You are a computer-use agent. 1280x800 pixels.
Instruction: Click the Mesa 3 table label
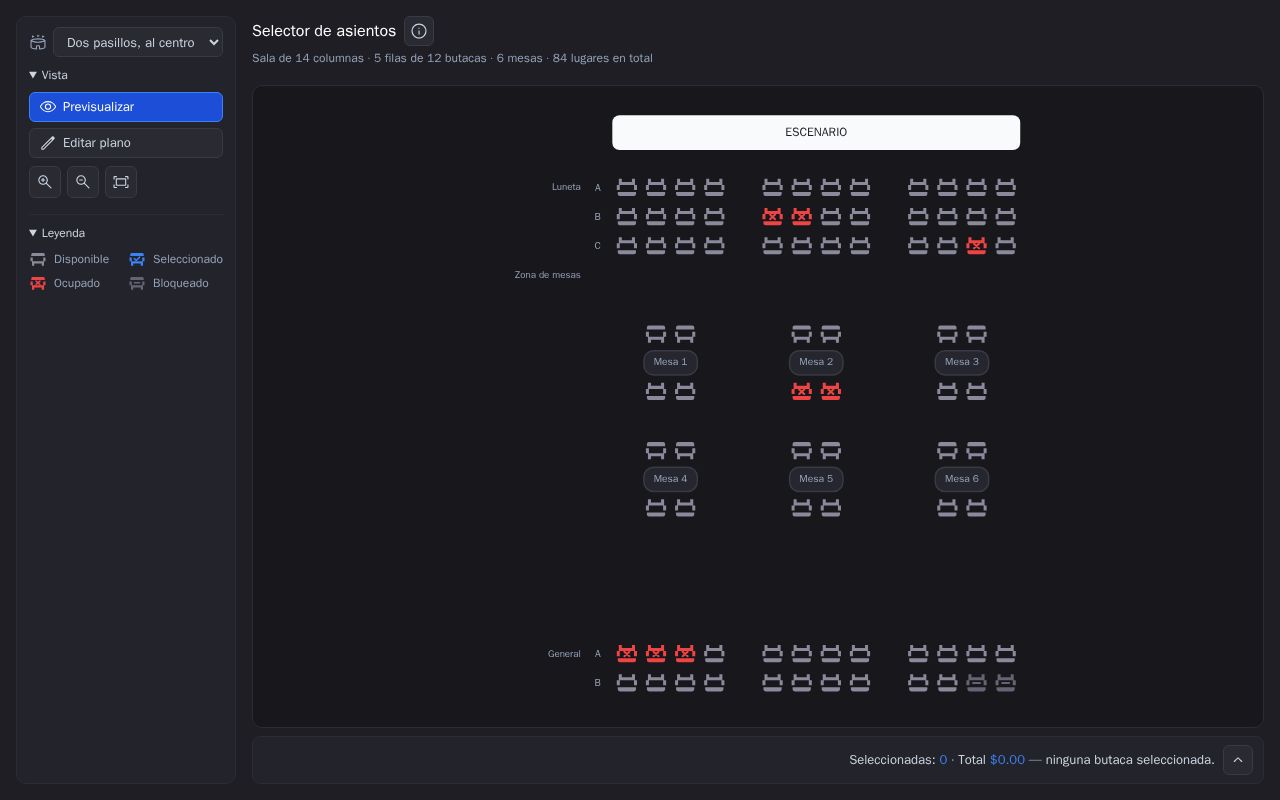pyautogui.click(x=962, y=362)
